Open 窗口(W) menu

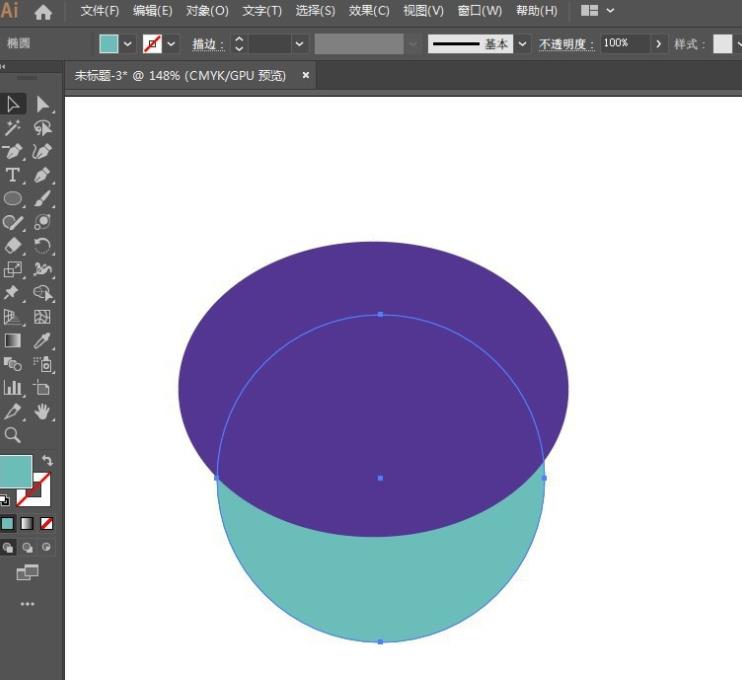[479, 10]
